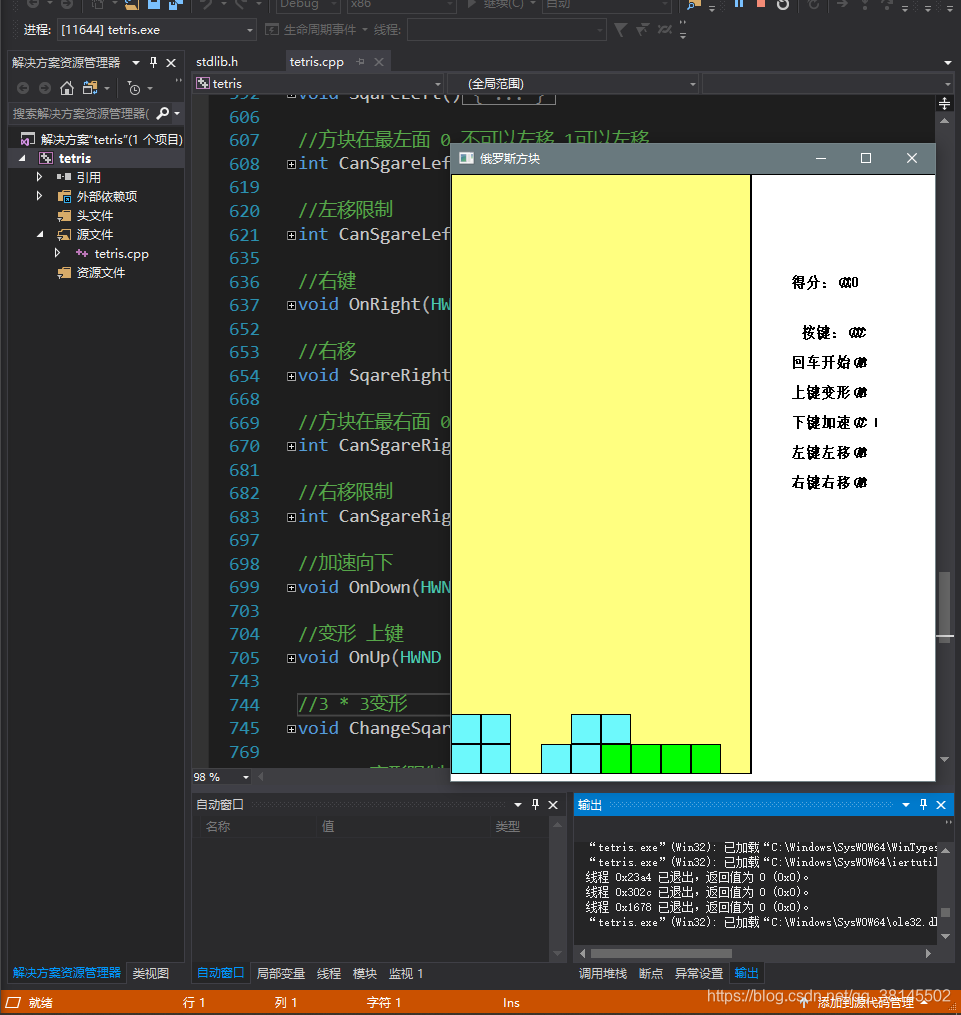
Task: Click the 生命周期事件 icon in debug toolbar
Action: [x=272, y=30]
